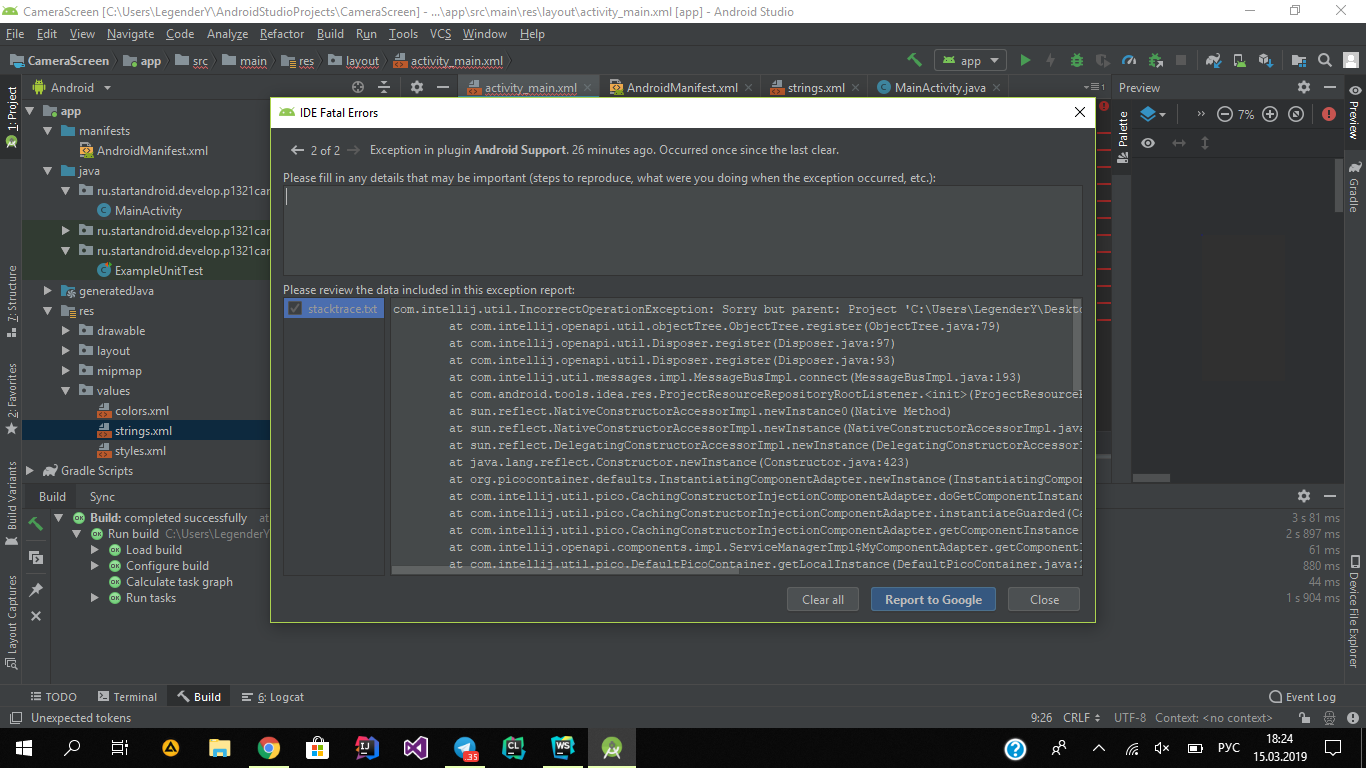
Task: Click Apply Changes lightning icon
Action: coord(1051,60)
